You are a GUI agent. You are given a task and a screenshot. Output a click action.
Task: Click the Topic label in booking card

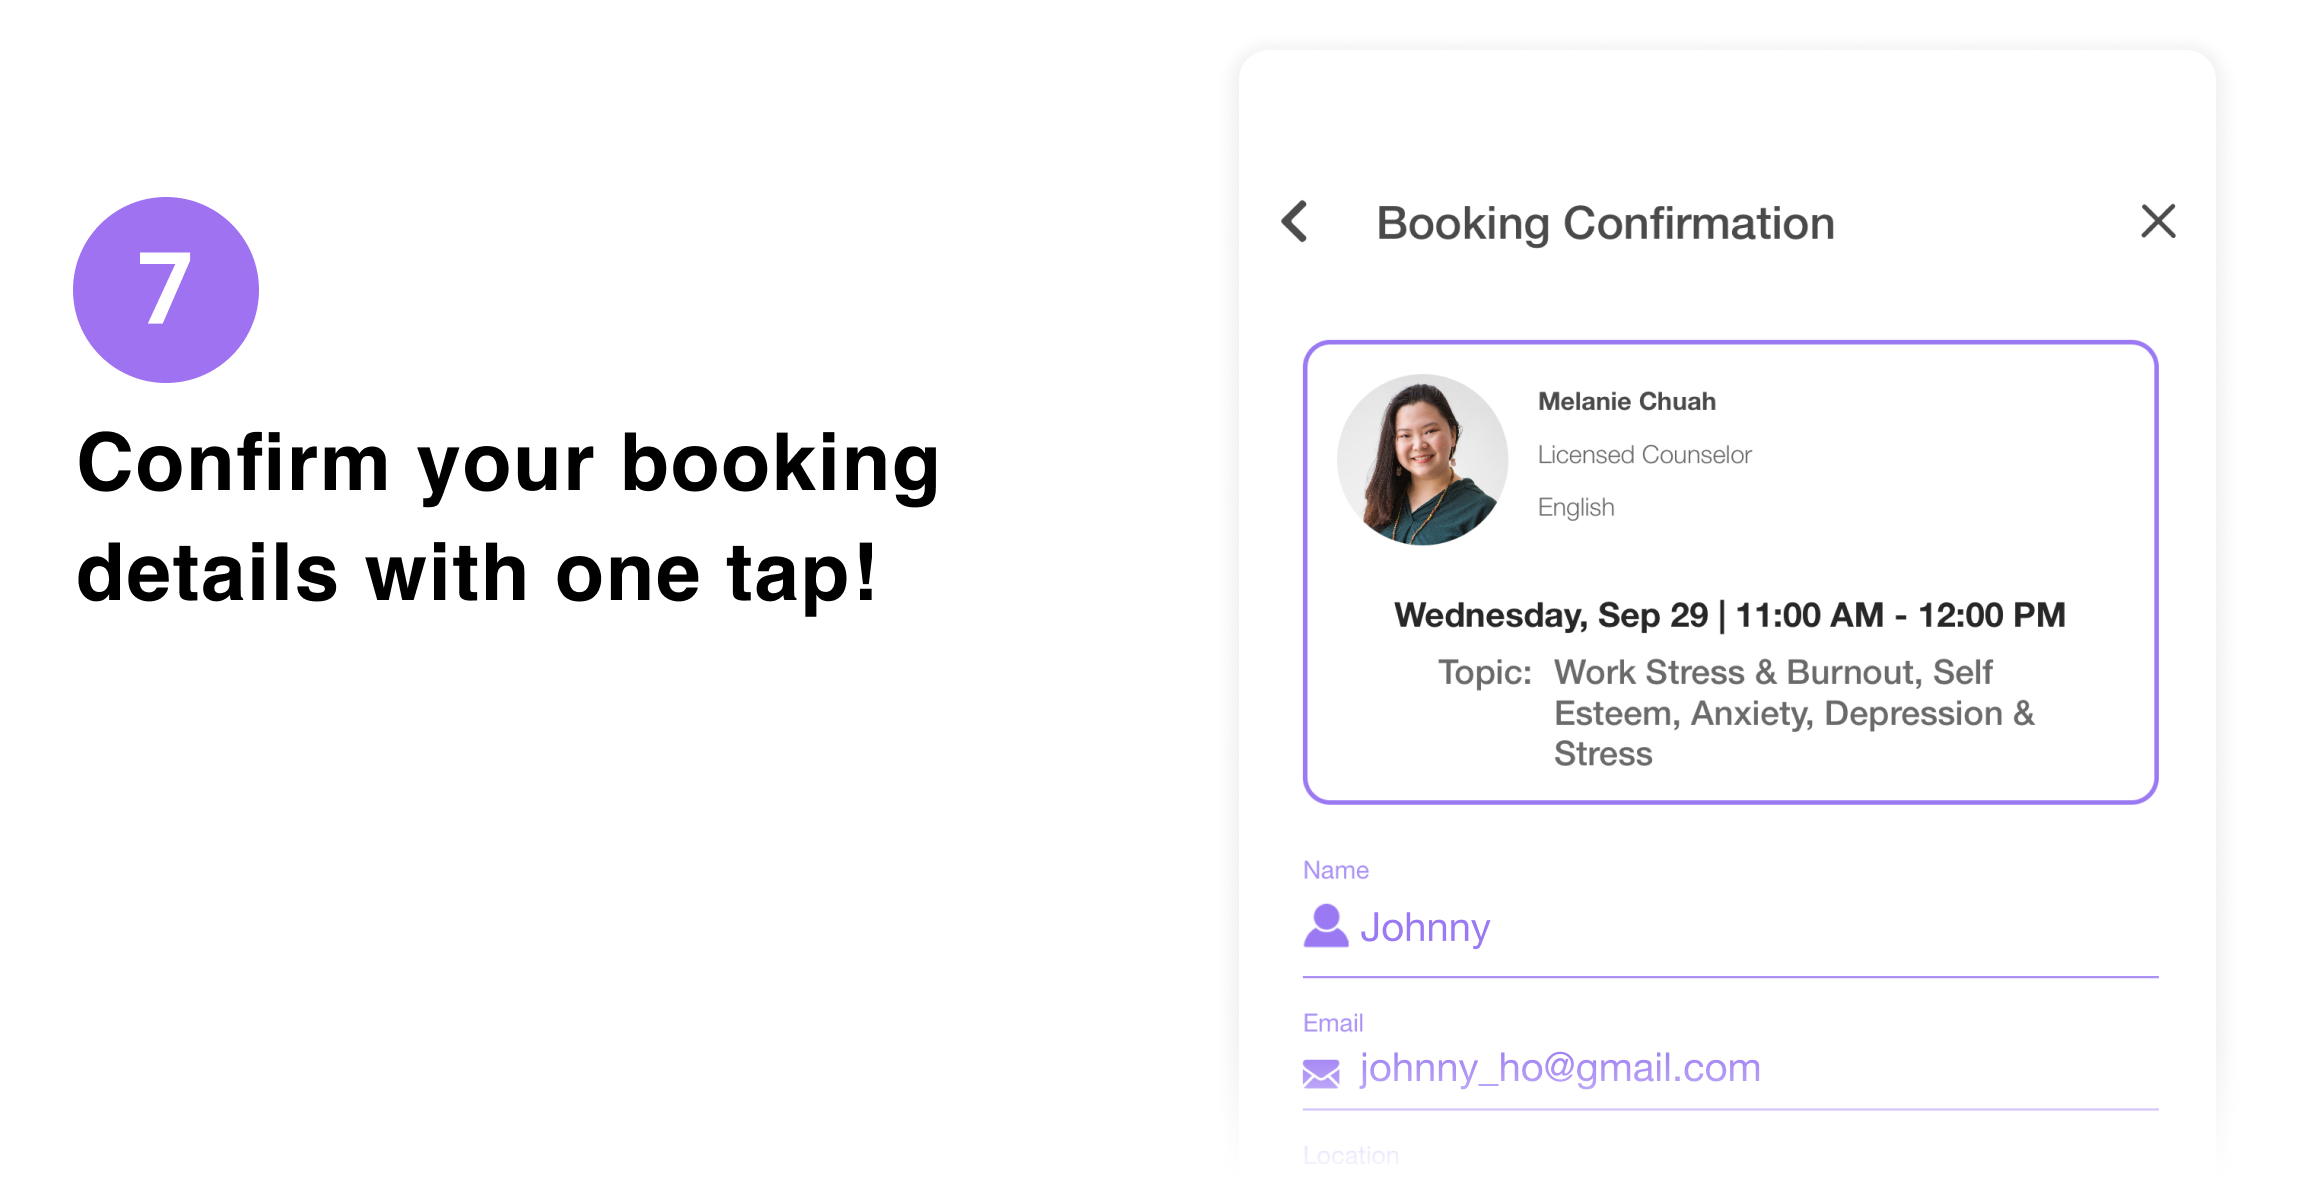click(x=1484, y=672)
